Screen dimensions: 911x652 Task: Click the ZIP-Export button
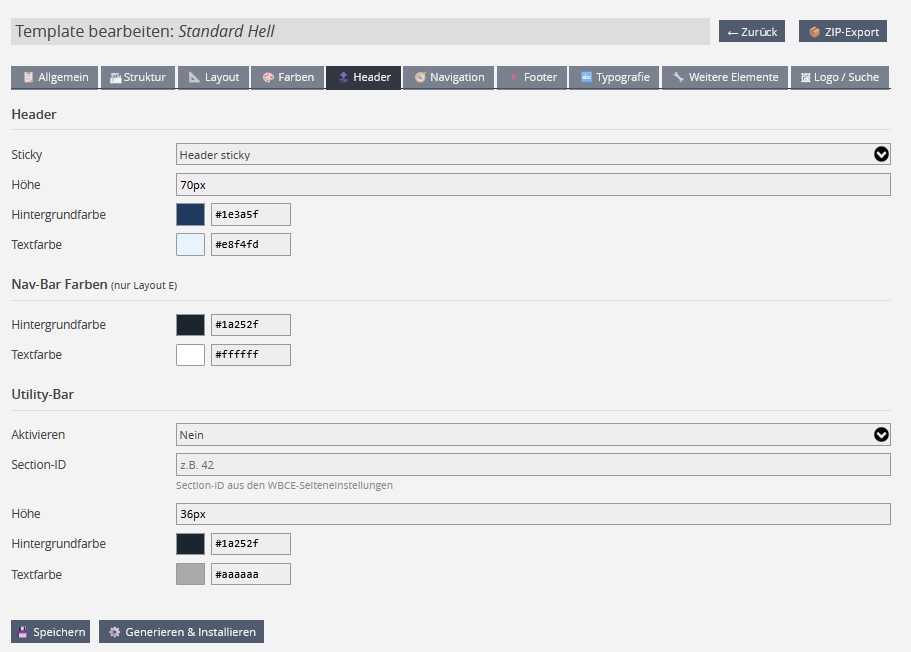point(843,31)
